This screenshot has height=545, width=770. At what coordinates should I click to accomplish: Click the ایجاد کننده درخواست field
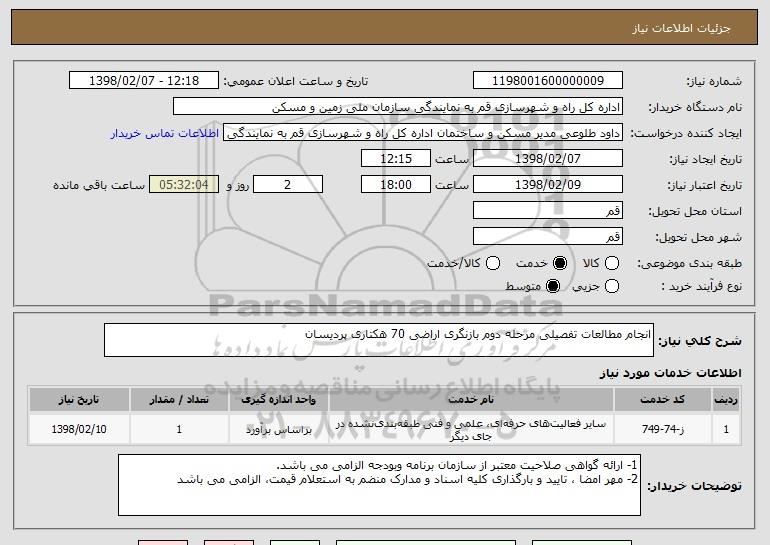click(423, 133)
